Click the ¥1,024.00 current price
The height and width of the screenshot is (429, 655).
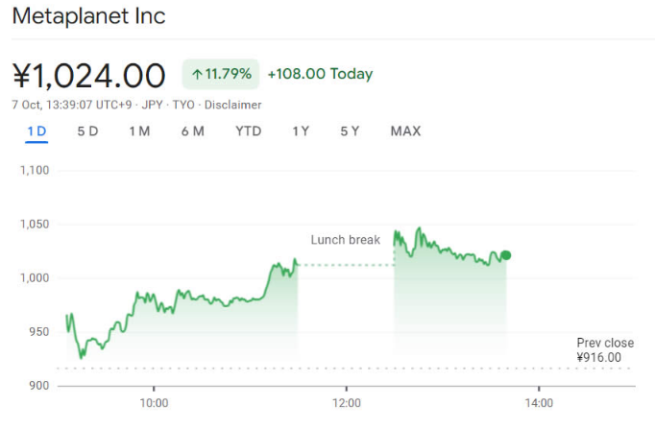pos(89,75)
